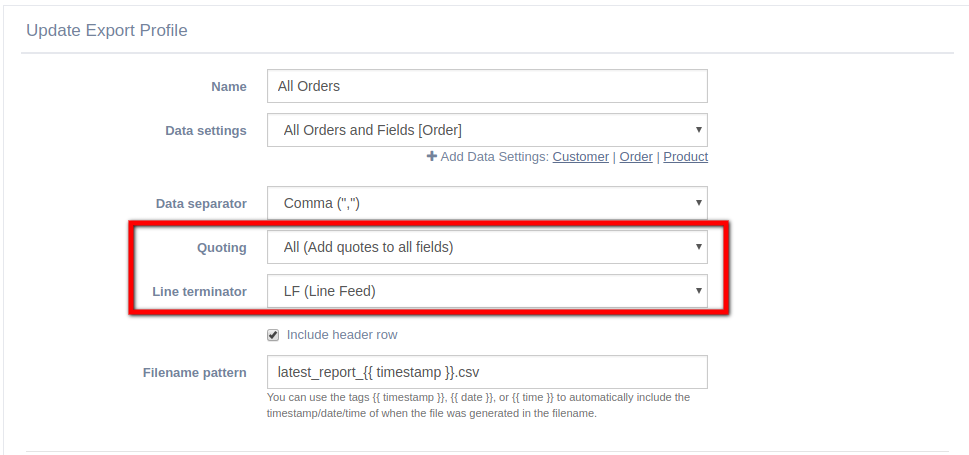Viewport: 969px width, 455px height.
Task: Click the 'Data settings' field label
Action: (206, 131)
